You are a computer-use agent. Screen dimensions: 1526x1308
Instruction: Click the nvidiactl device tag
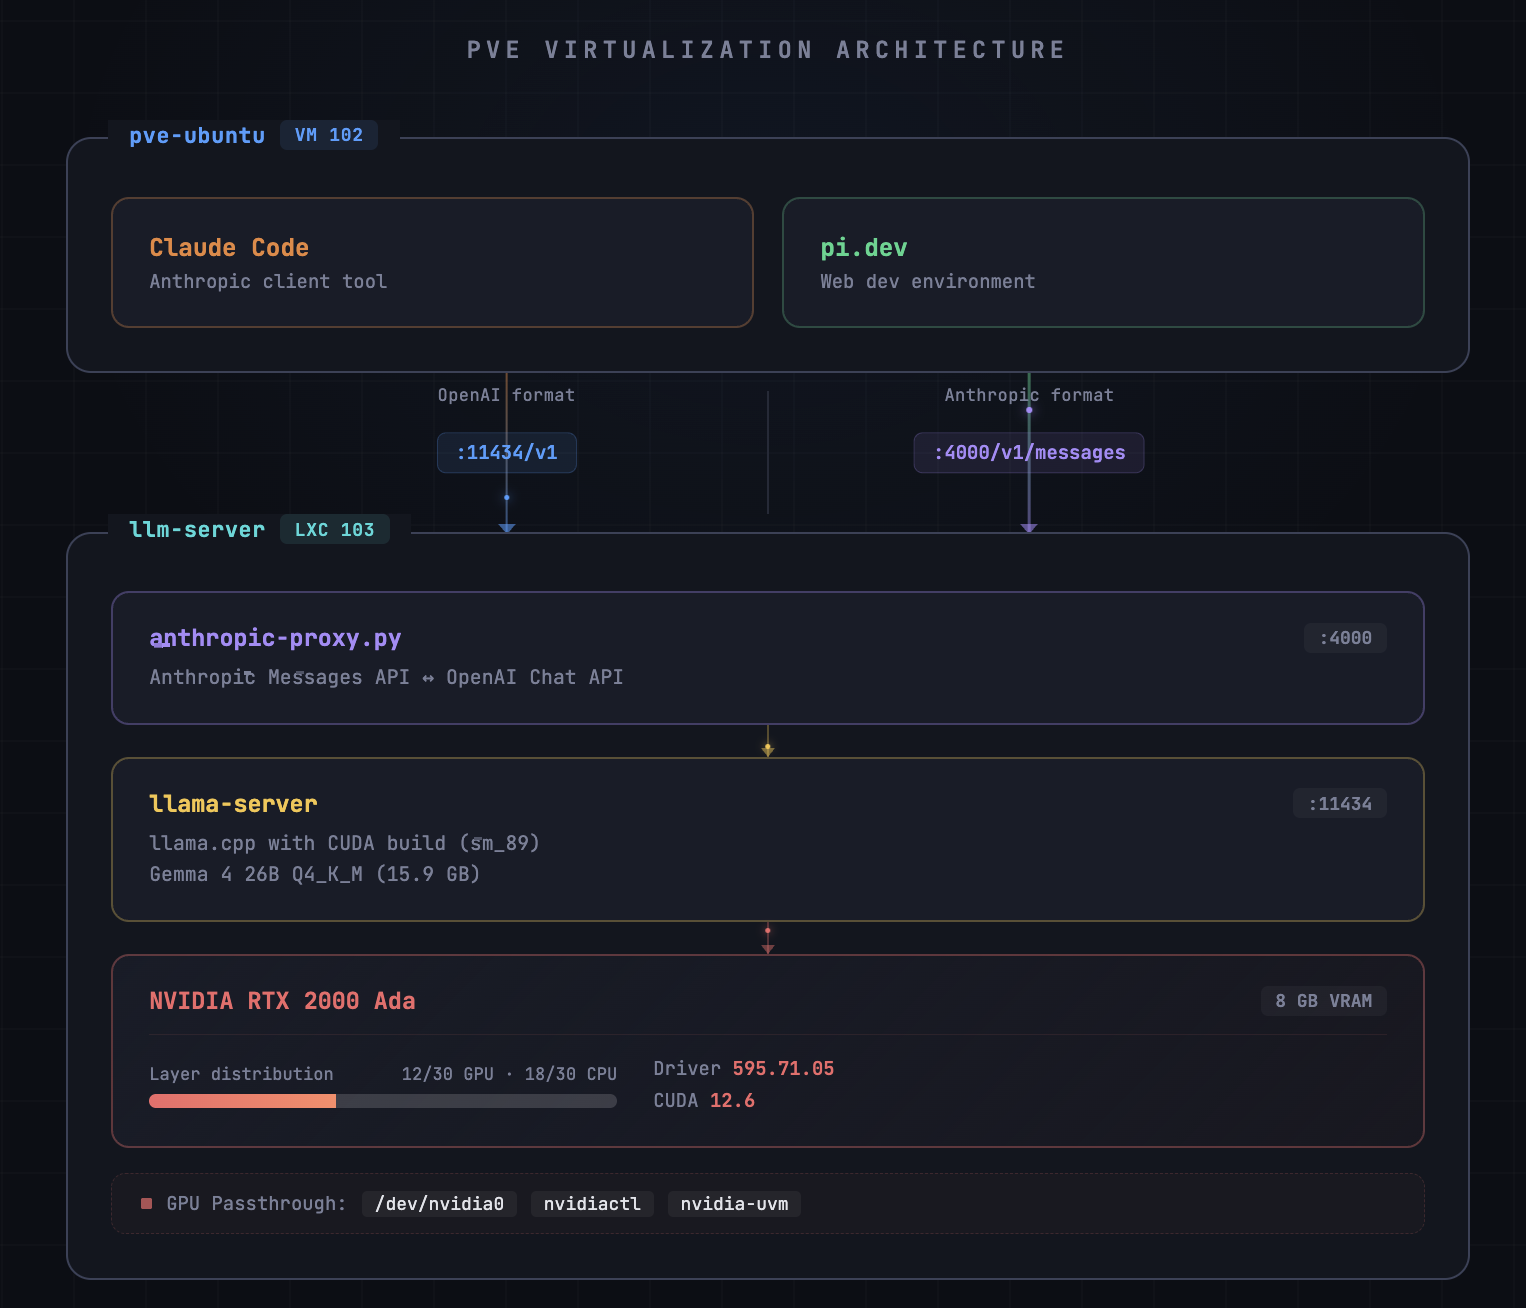point(592,1204)
